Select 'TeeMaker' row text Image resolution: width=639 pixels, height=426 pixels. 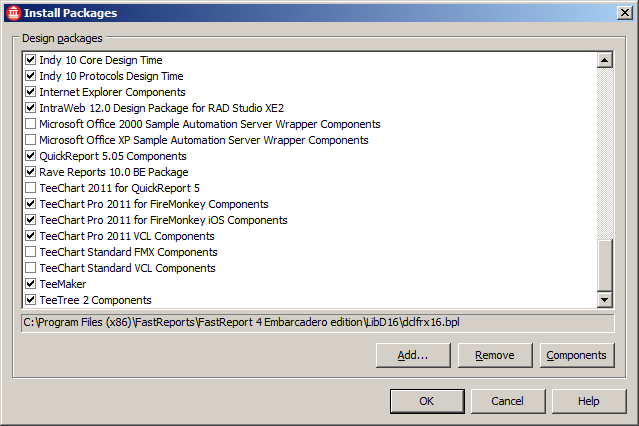63,284
